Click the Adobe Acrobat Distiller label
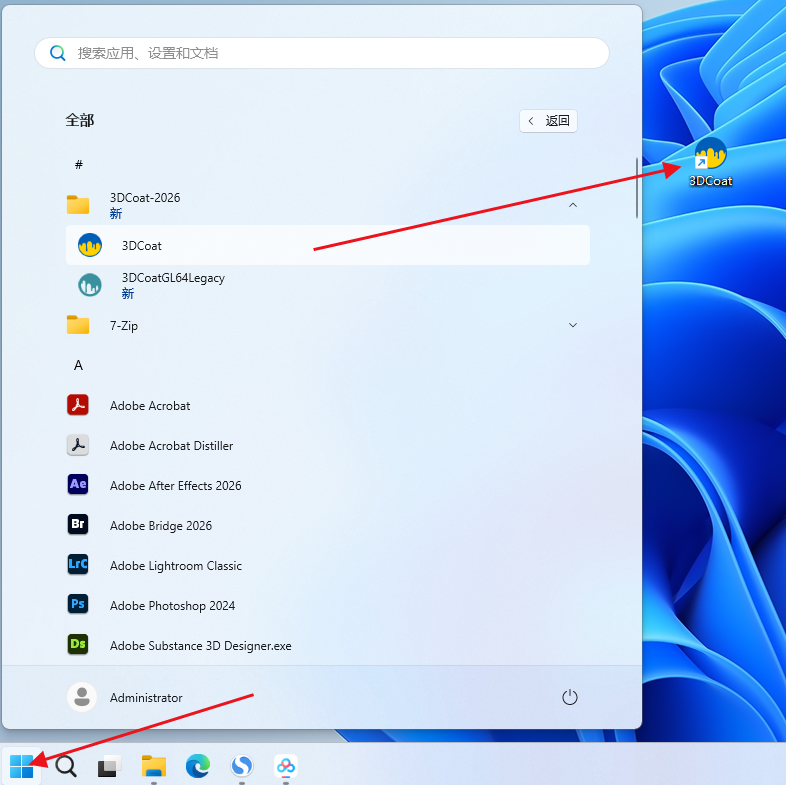The image size is (786, 785). coord(171,446)
